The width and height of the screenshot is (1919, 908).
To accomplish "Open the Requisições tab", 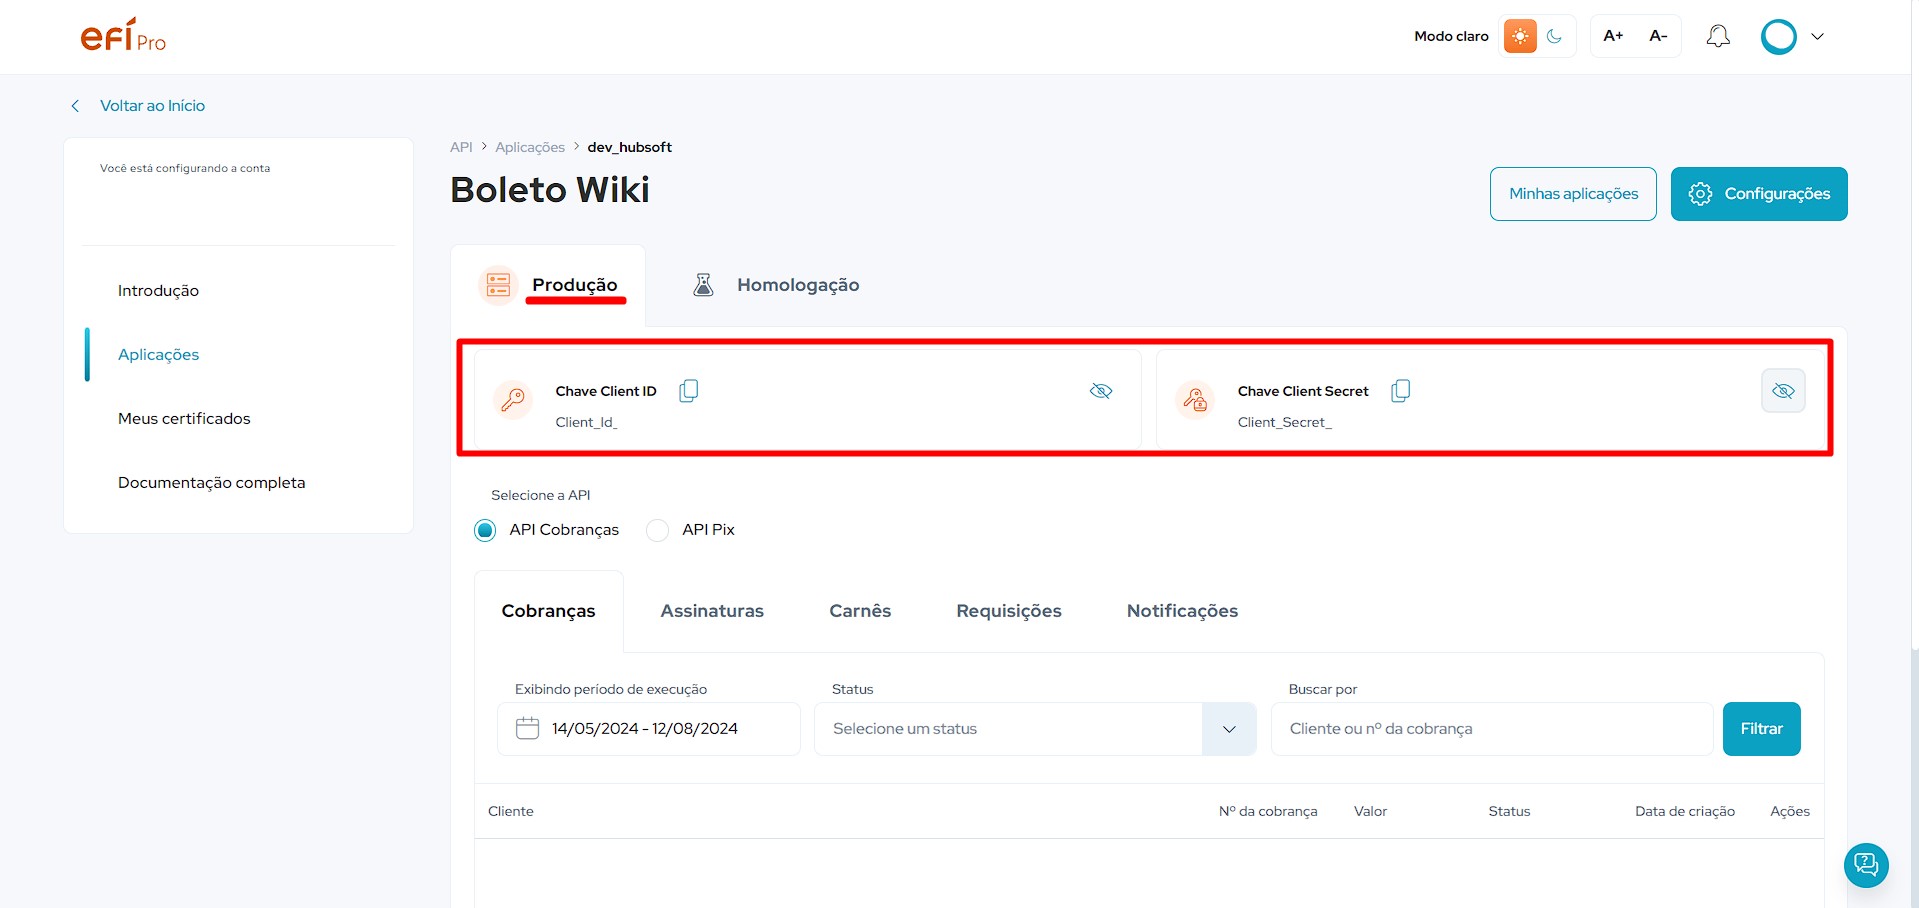I will 1009,611.
